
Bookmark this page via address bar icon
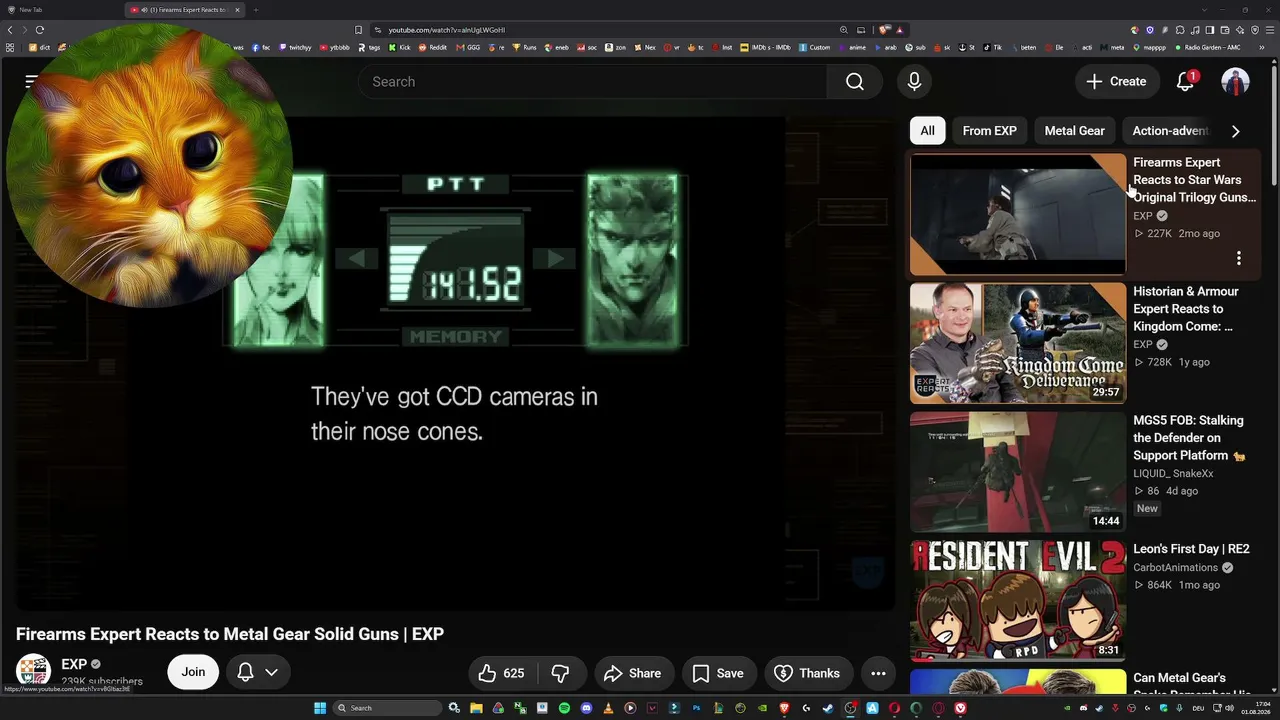pyautogui.click(x=358, y=30)
